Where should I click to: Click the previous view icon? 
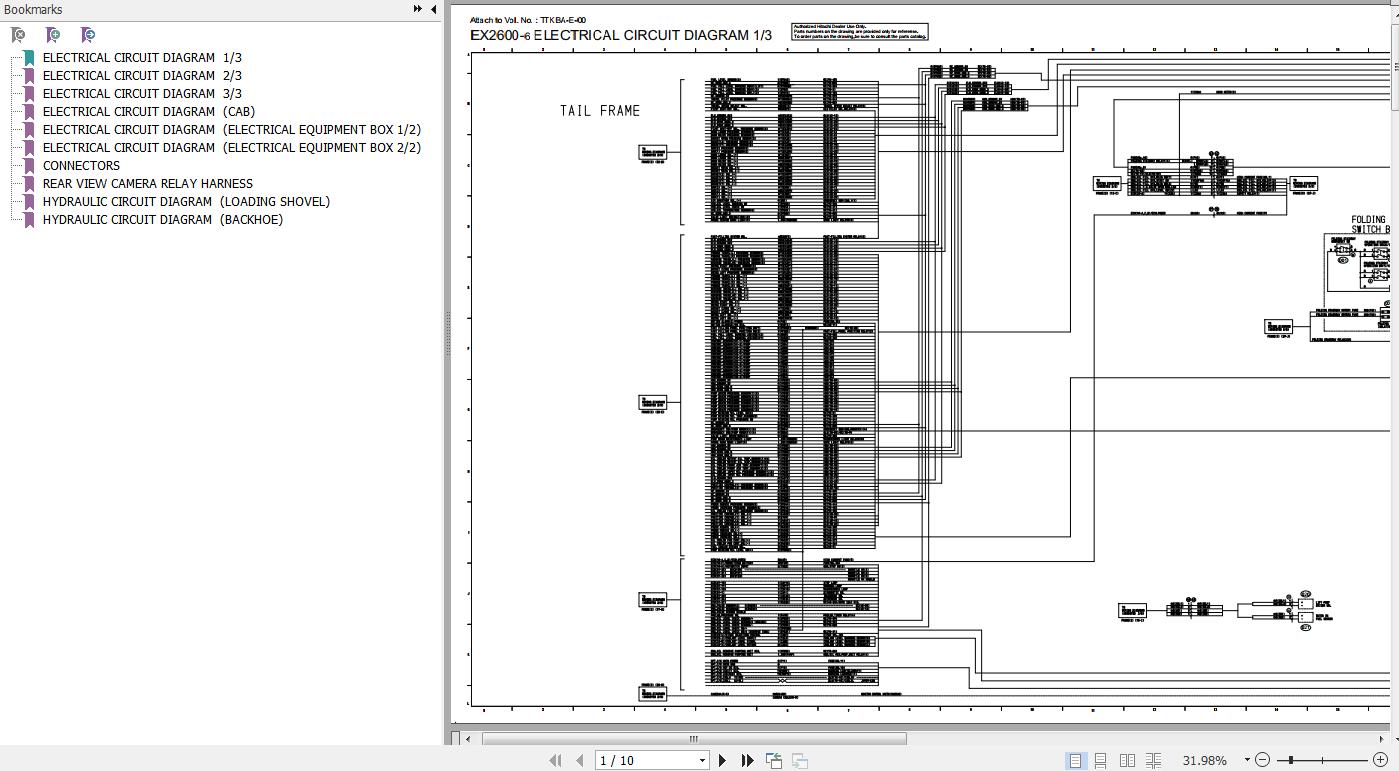coord(774,760)
